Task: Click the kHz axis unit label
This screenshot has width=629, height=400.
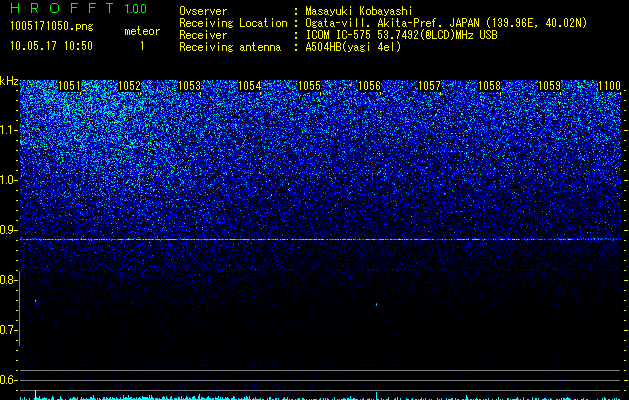Action: pyautogui.click(x=9, y=81)
